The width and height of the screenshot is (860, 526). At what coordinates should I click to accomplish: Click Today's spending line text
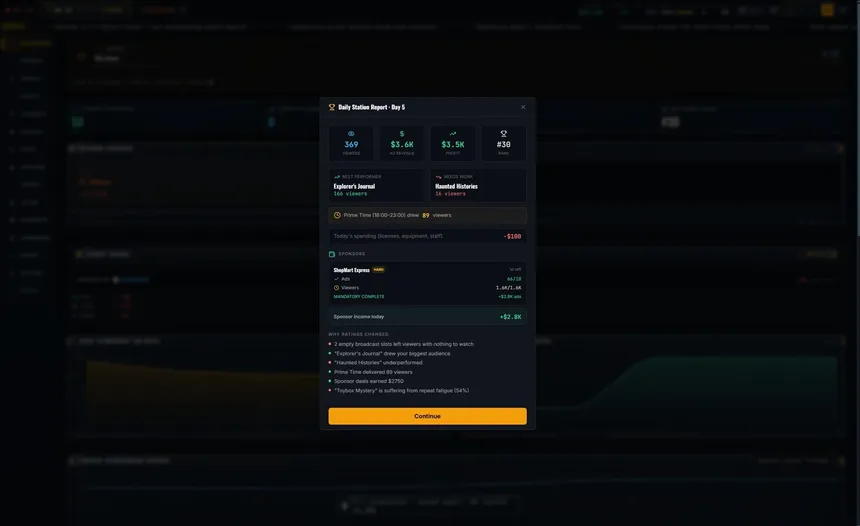point(388,236)
